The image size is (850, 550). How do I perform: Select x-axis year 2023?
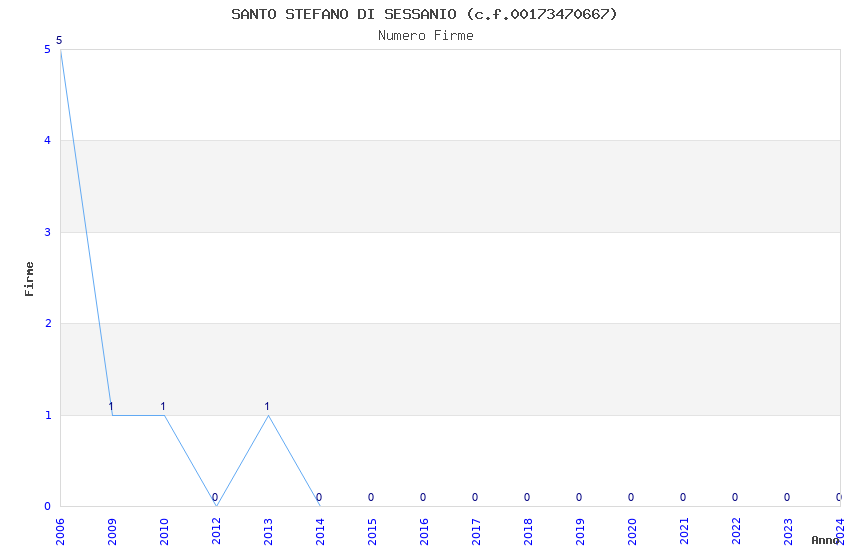[788, 531]
